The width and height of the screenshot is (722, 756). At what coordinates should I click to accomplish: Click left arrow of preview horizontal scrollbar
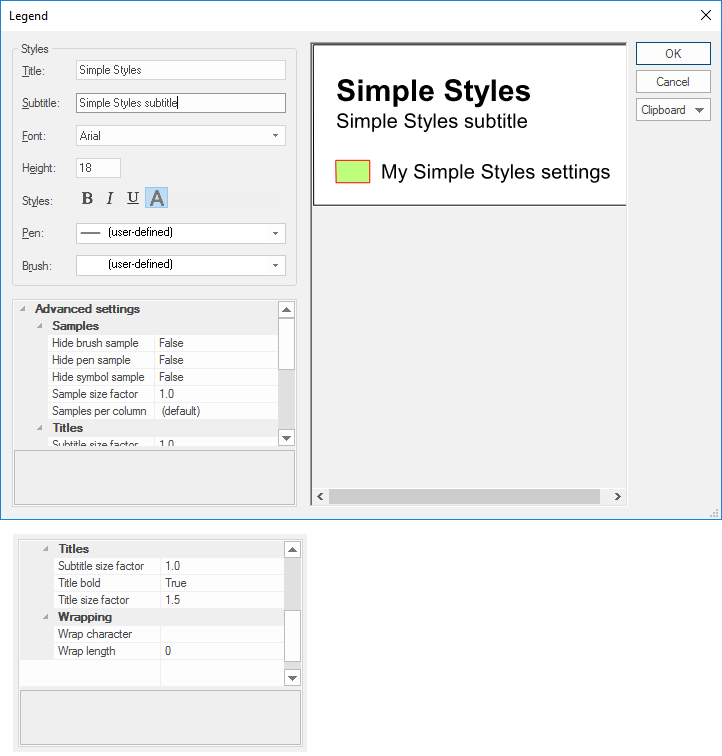tap(320, 496)
